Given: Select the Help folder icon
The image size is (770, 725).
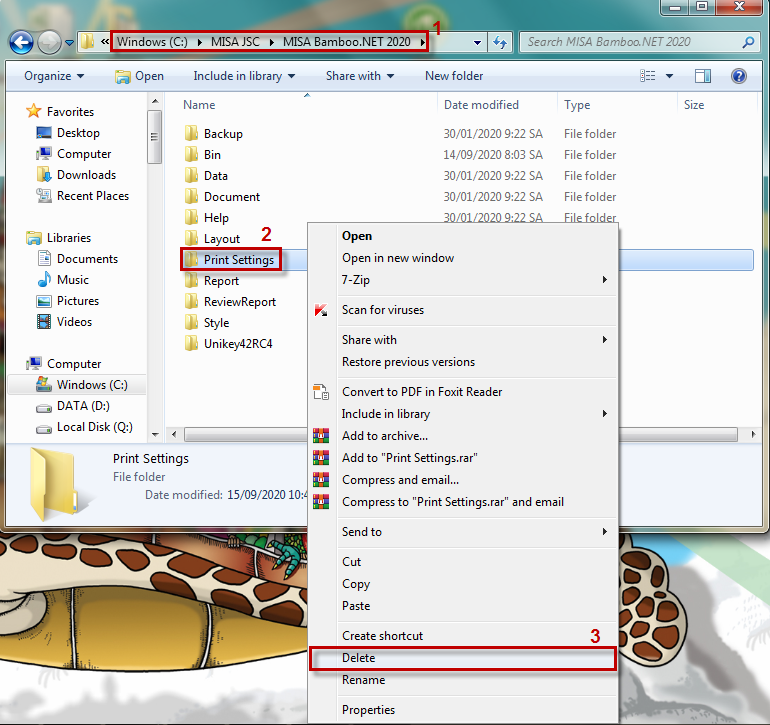Looking at the screenshot, I should click(192, 217).
